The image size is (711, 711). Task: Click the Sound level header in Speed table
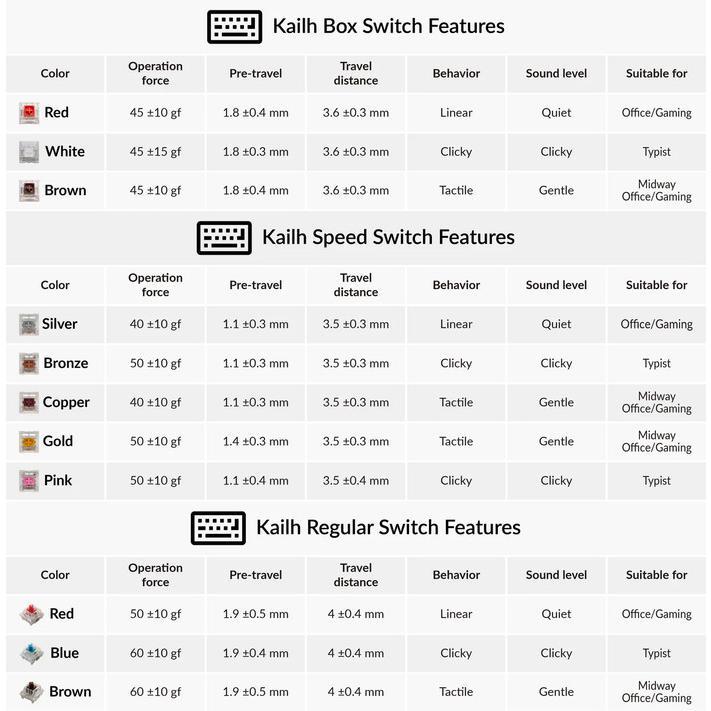coord(556,285)
